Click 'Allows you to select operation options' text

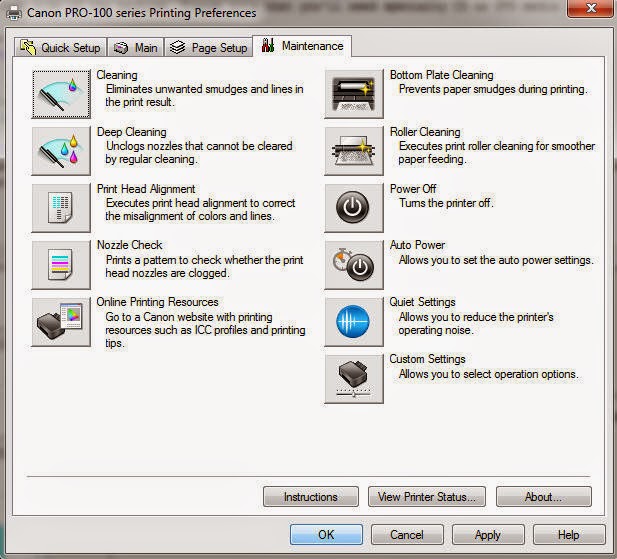pos(489,374)
